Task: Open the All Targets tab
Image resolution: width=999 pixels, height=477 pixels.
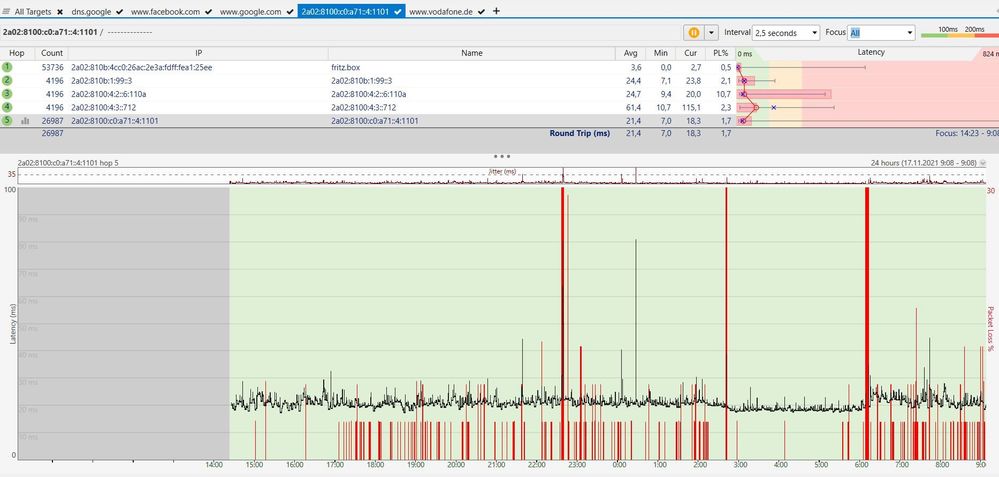Action: tap(33, 11)
